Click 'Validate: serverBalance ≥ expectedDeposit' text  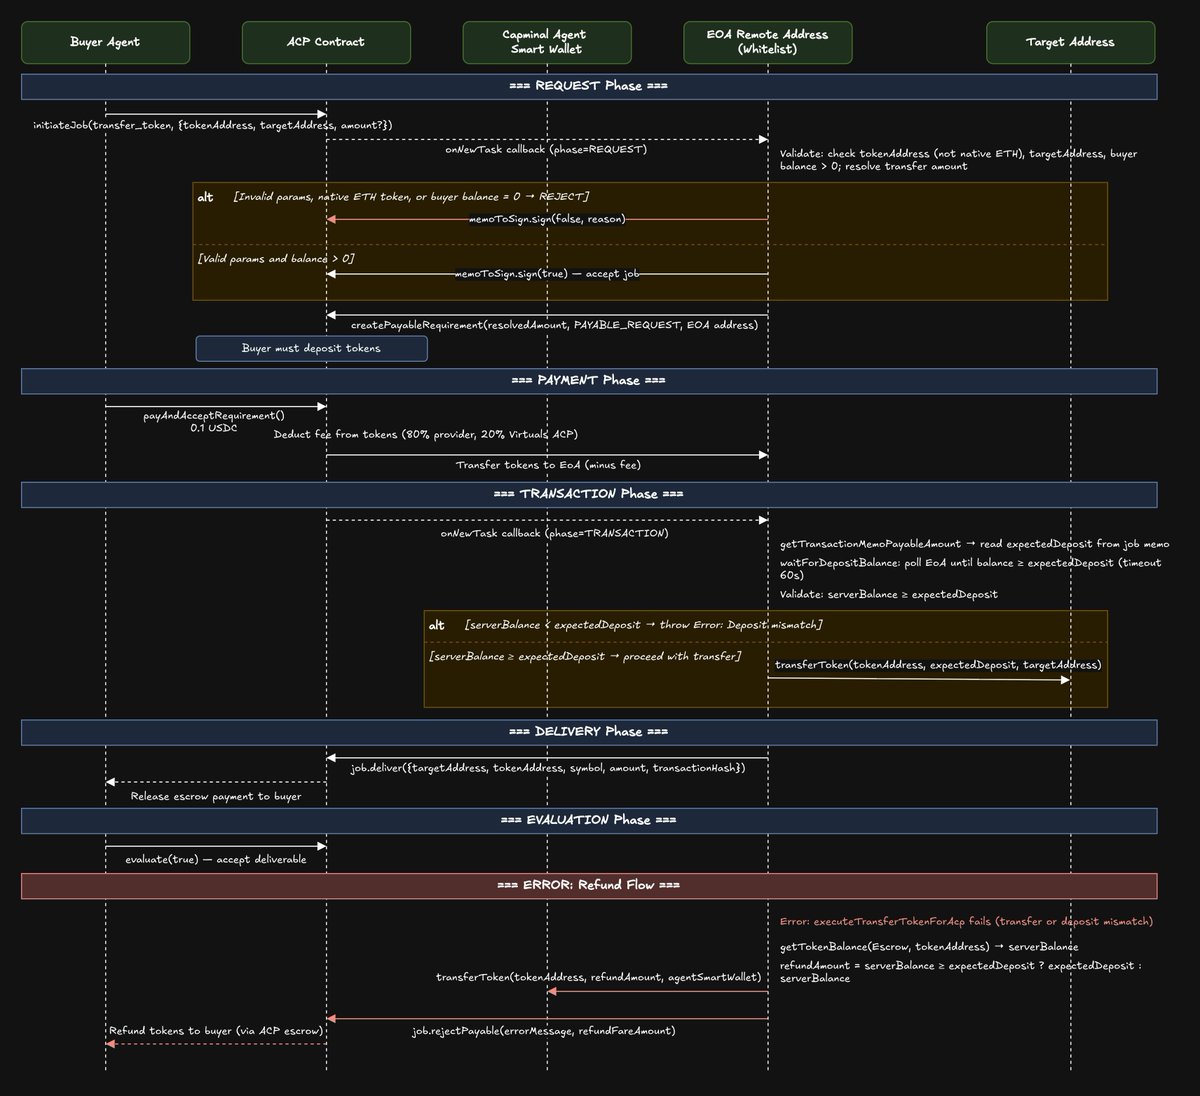889,595
